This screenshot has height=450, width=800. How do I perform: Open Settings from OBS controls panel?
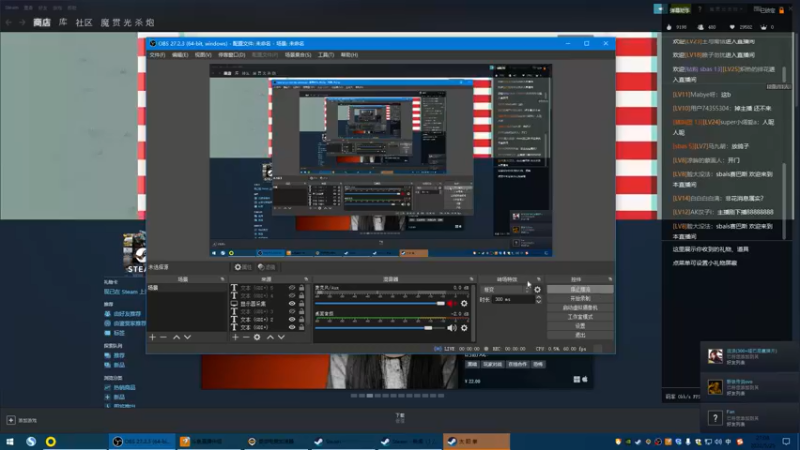coord(580,326)
